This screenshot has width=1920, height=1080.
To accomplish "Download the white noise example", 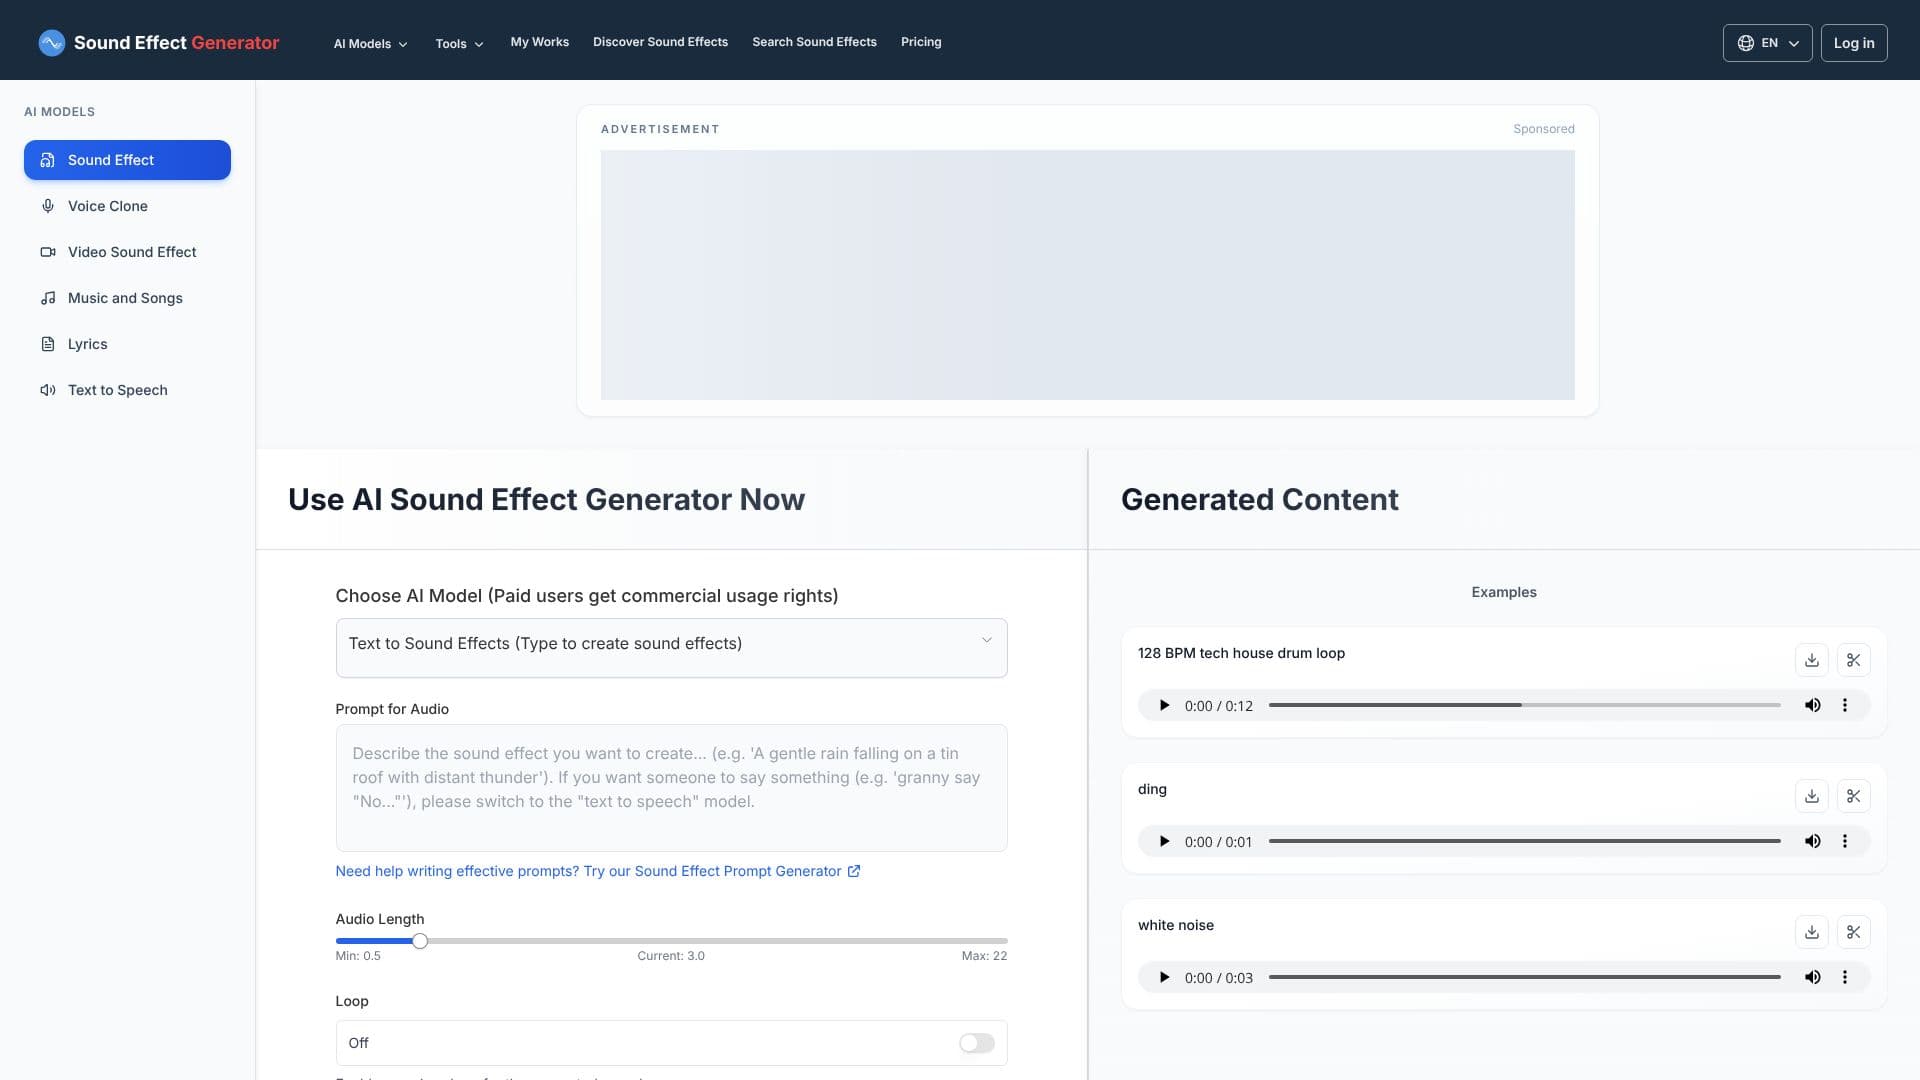I will click(x=1811, y=932).
